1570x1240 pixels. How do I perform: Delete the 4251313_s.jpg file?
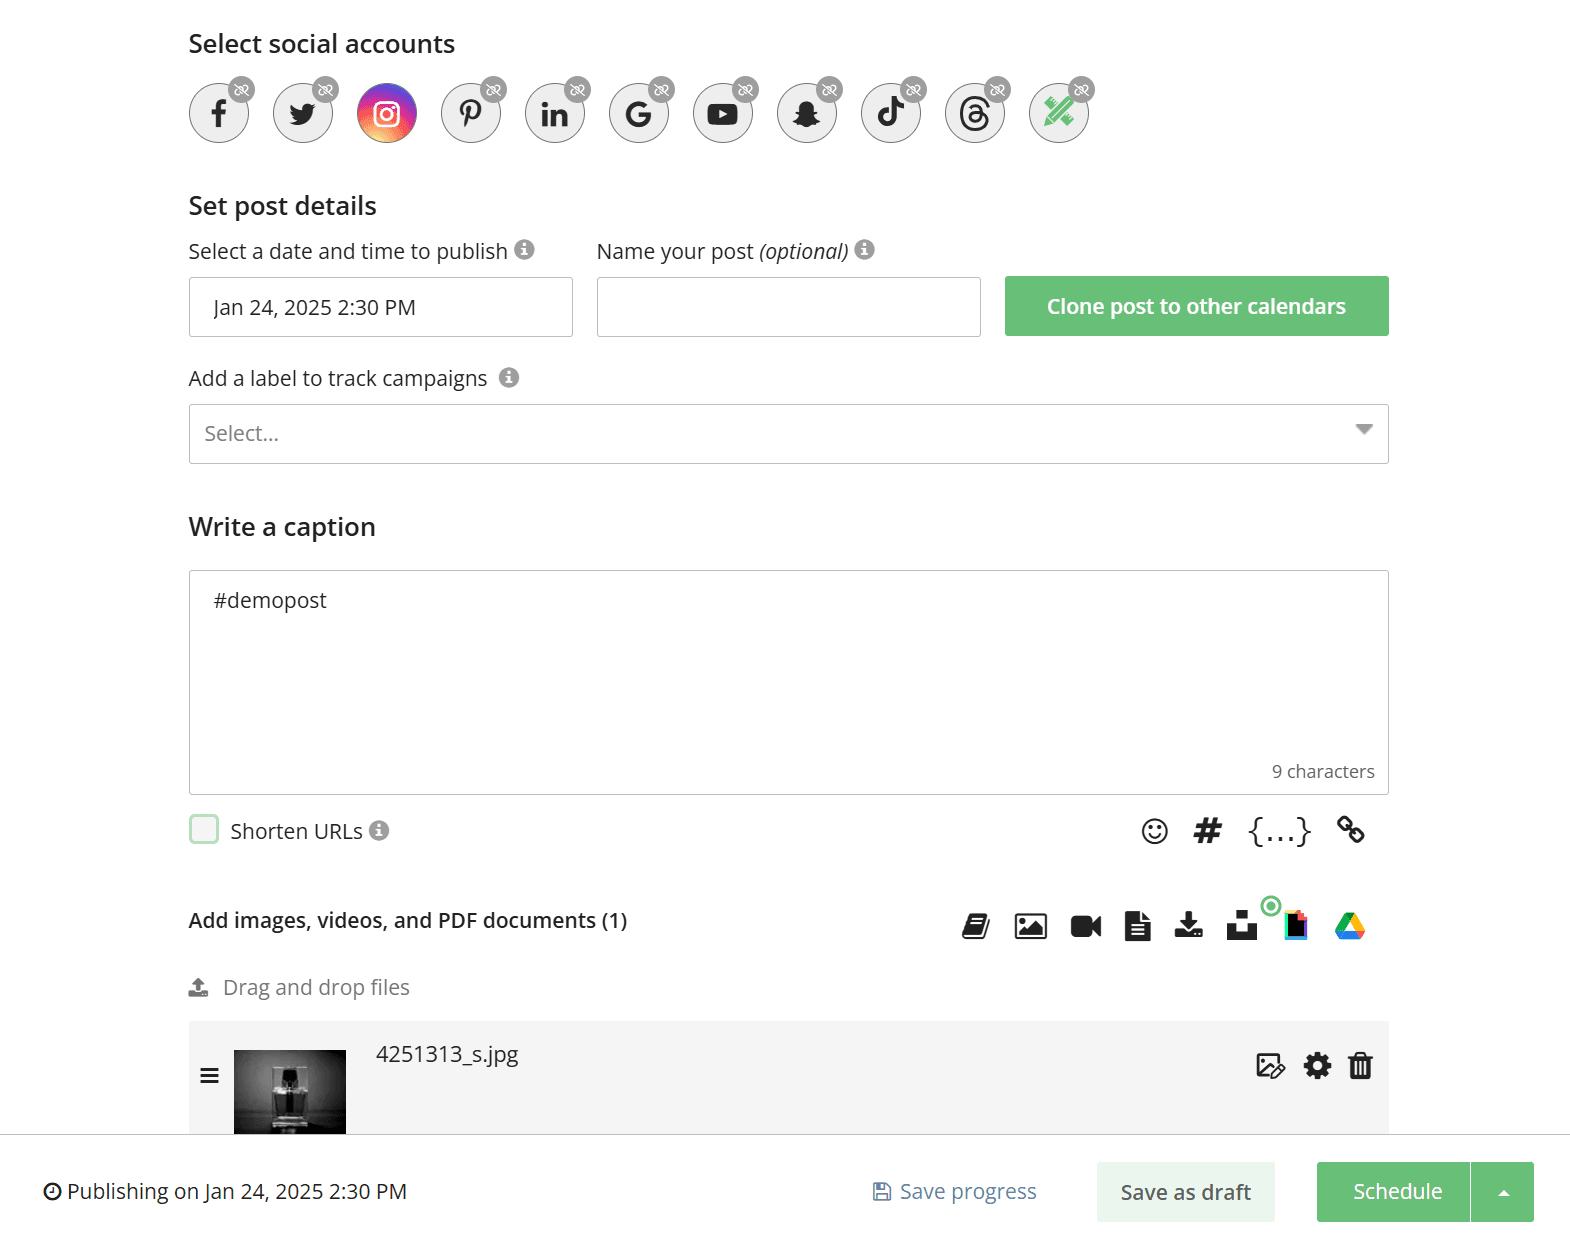tap(1360, 1066)
